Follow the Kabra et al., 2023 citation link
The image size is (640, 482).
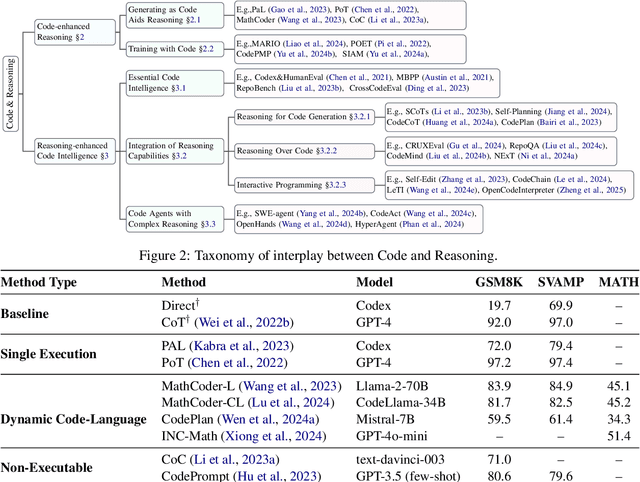tap(235, 347)
